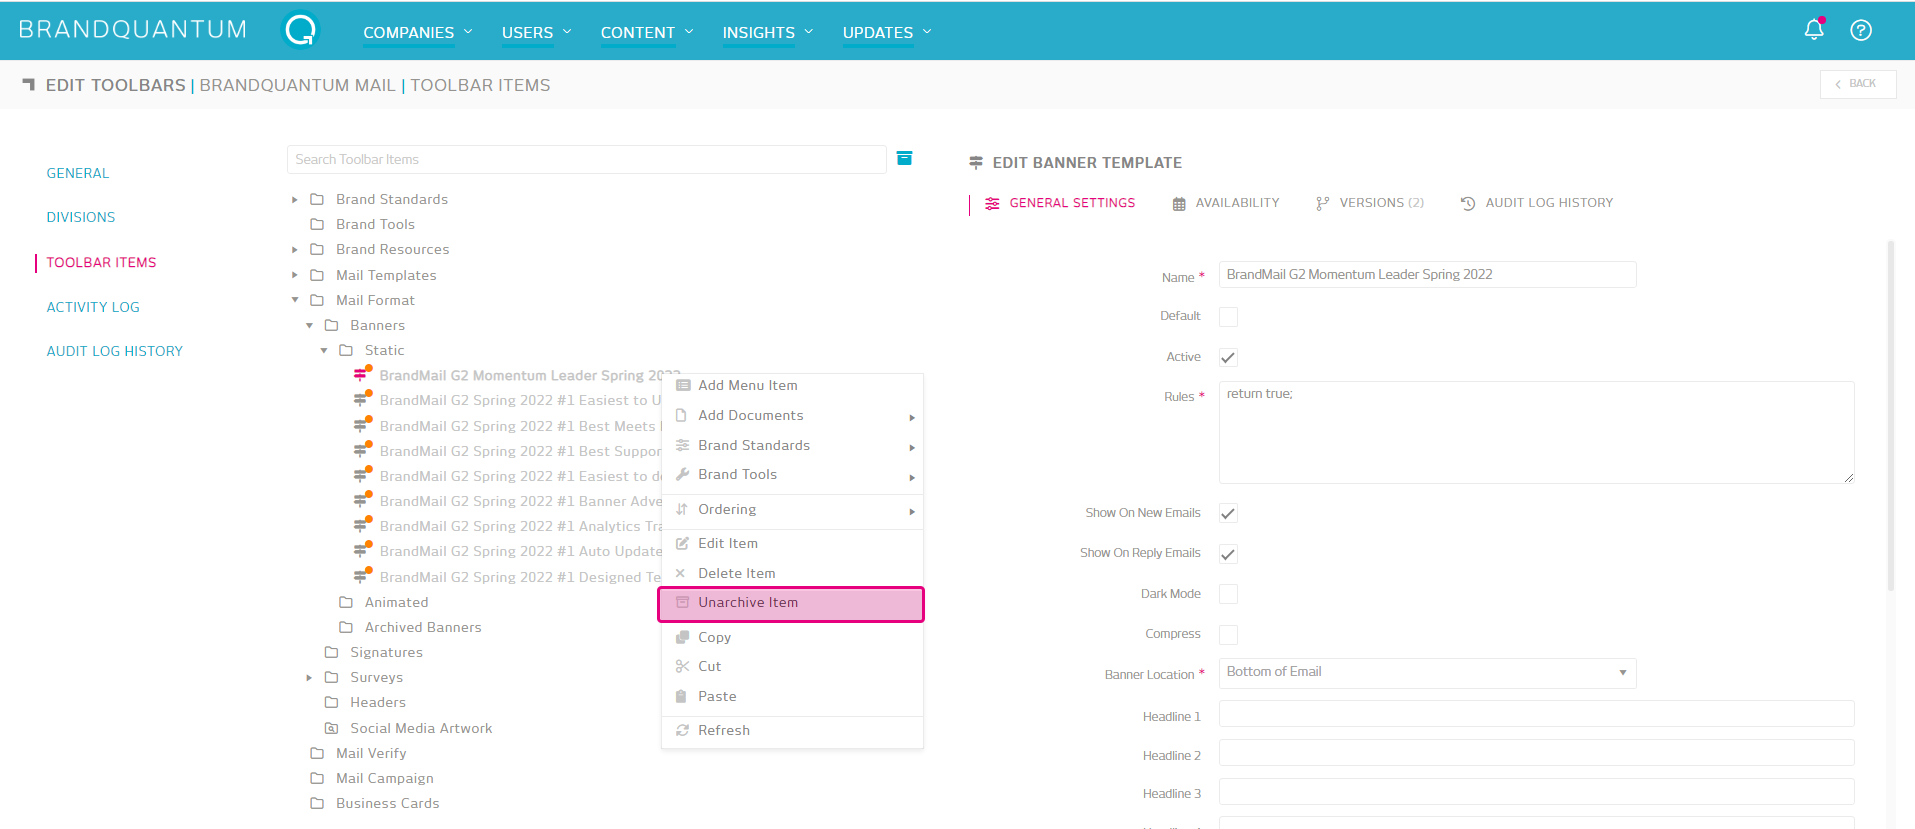Click the Mail Campaign folder icon

(317, 778)
